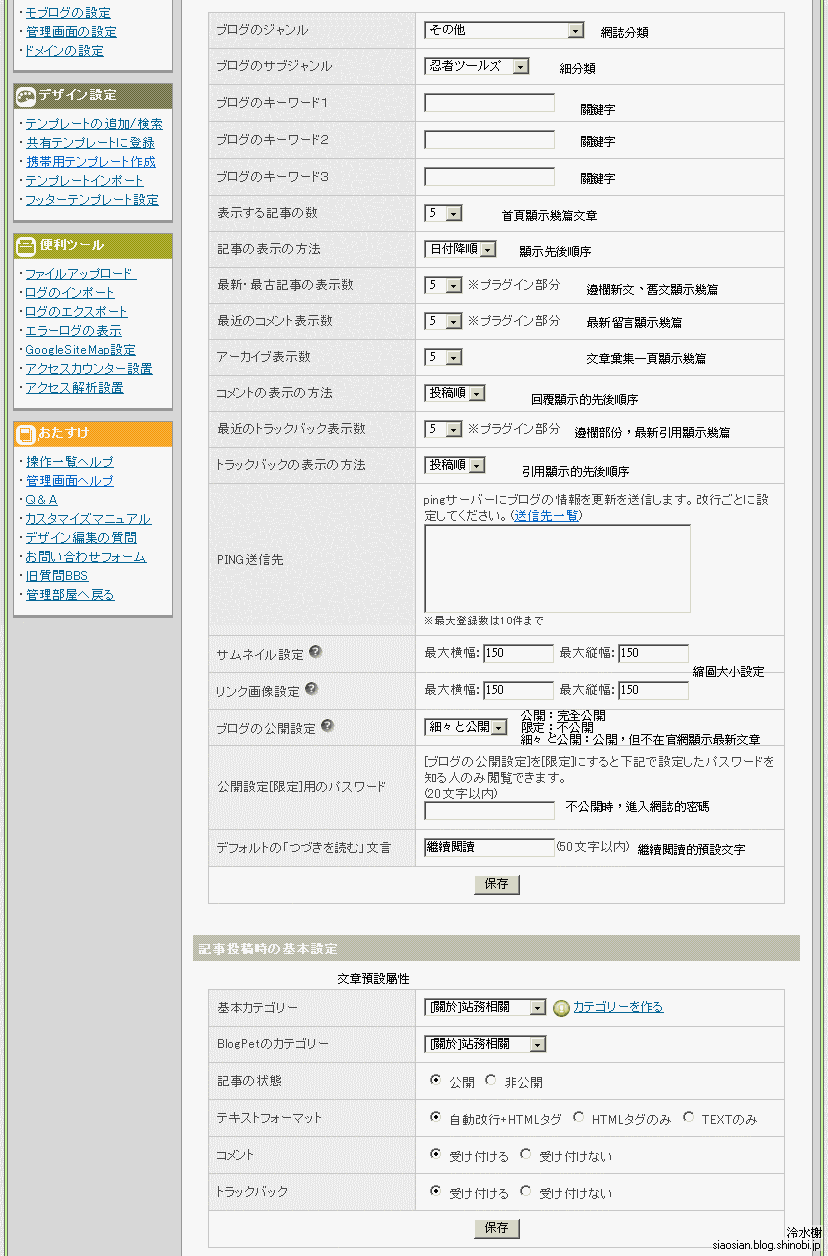Click the ブログのキーワード1 input field
Screen dimensions: 828x1256
pos(489,103)
